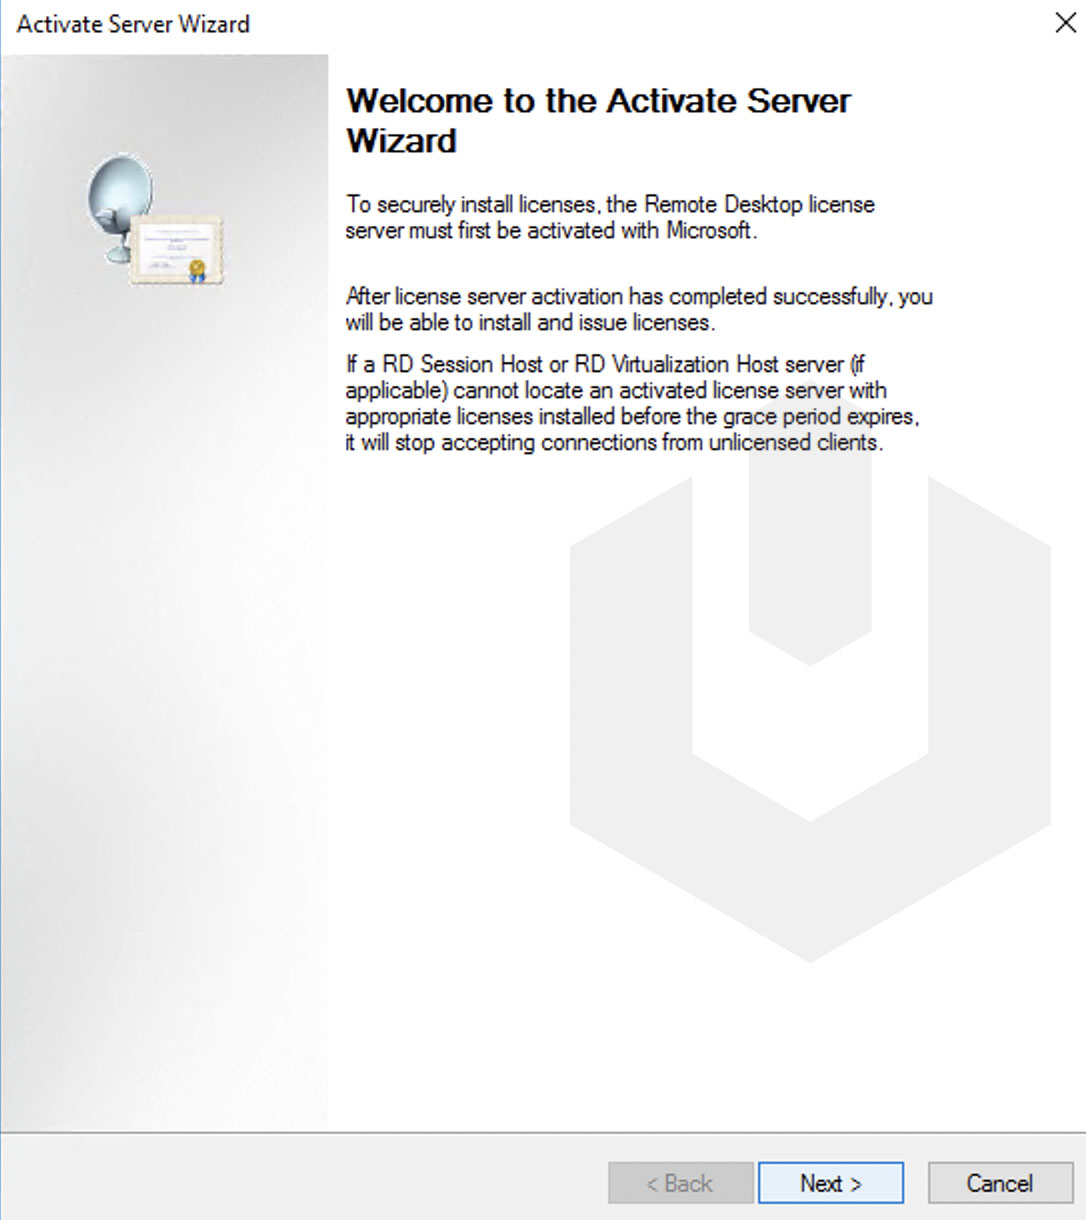Select the wizard sidebar illustration
Viewport: 1086px width, 1220px height.
[x=155, y=220]
